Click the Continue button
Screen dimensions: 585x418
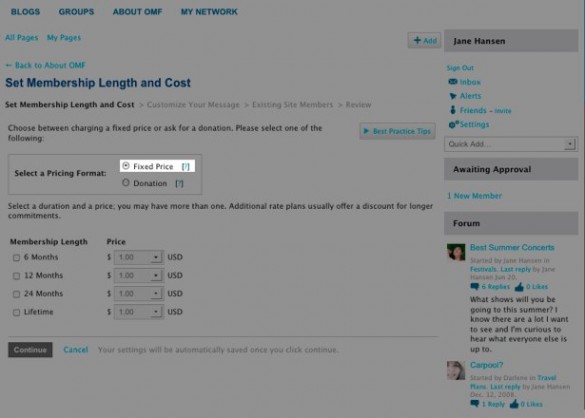[30, 350]
